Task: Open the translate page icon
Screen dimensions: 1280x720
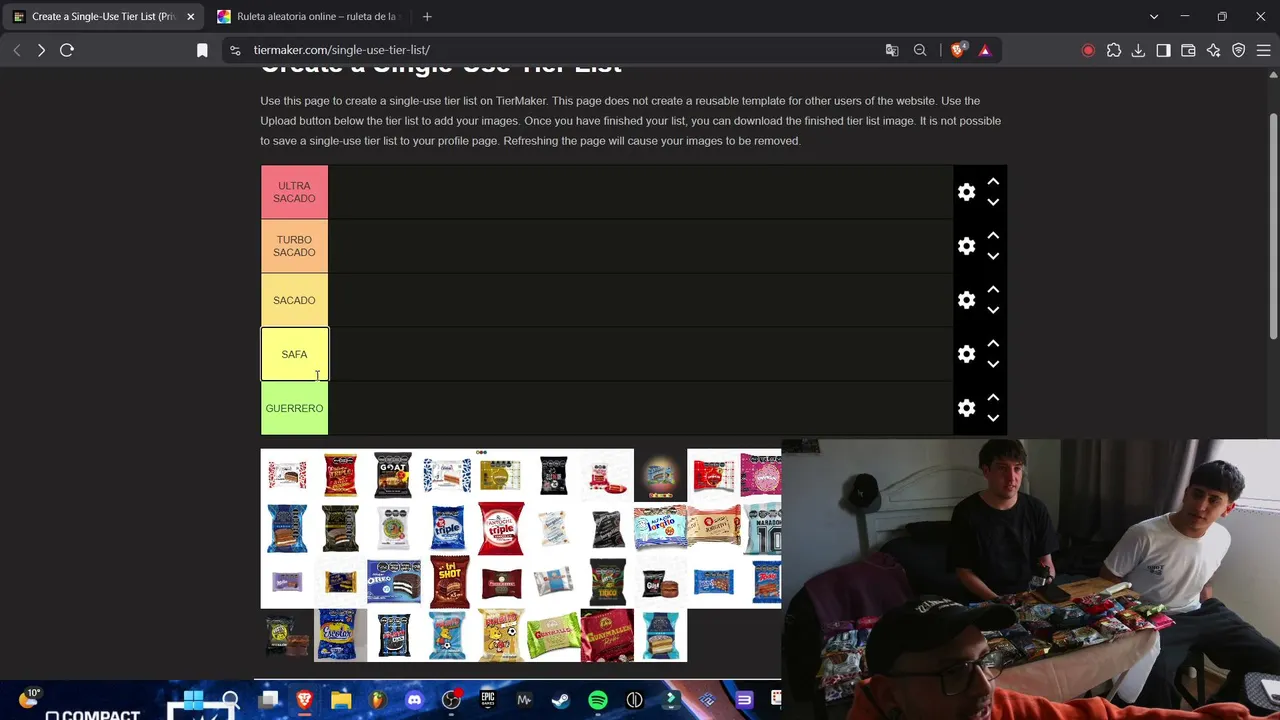Action: [x=892, y=50]
